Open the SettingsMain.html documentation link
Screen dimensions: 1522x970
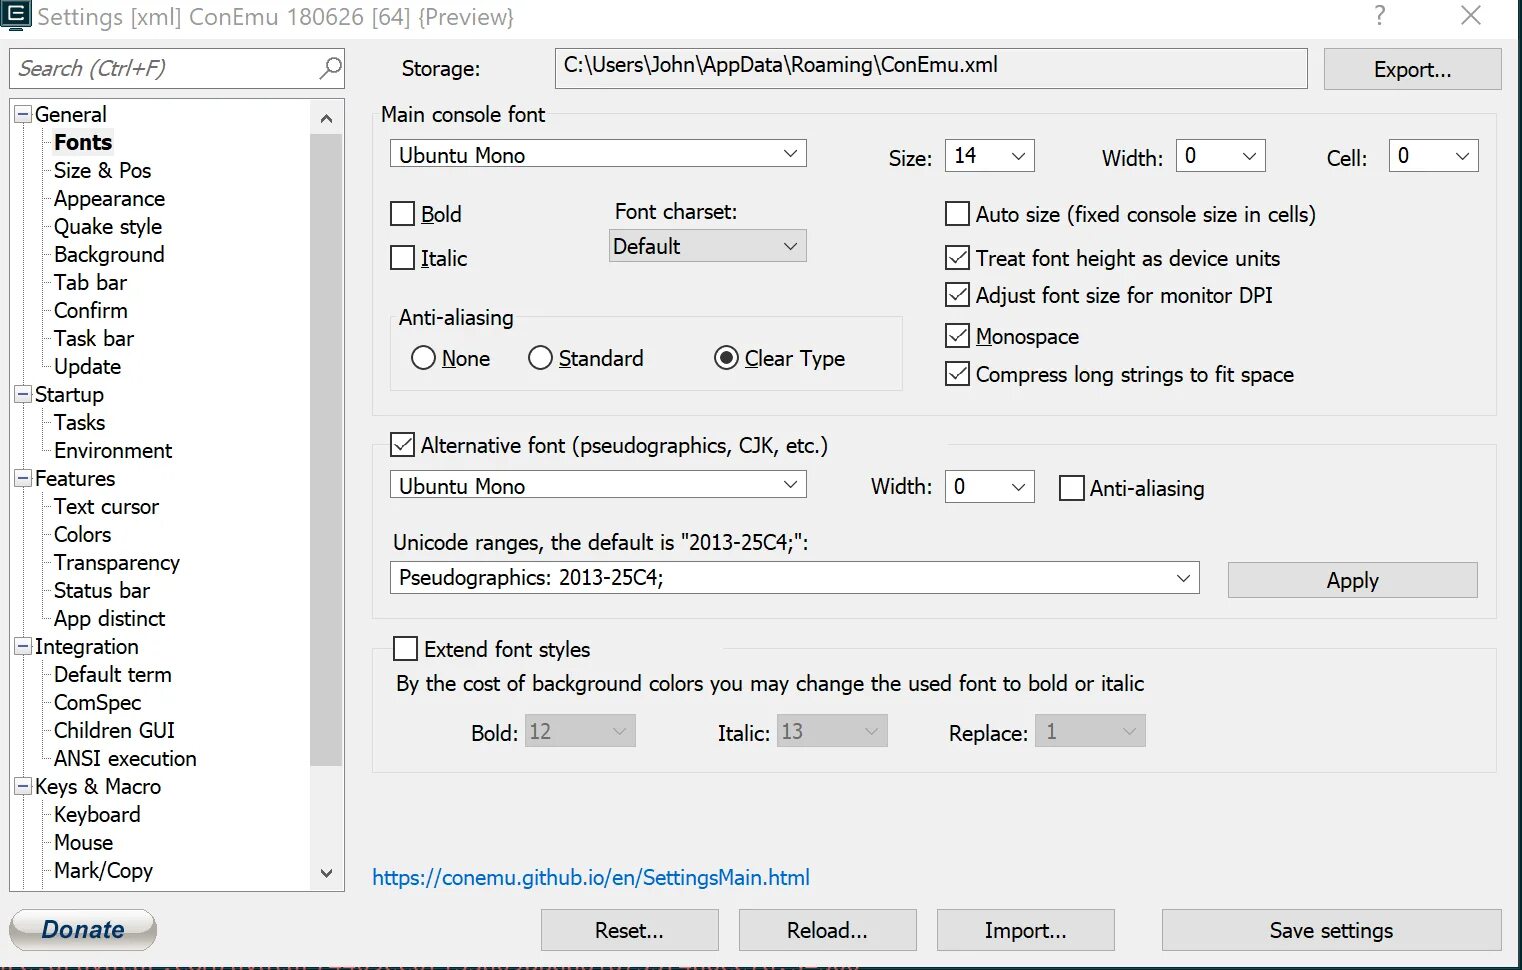(x=589, y=877)
